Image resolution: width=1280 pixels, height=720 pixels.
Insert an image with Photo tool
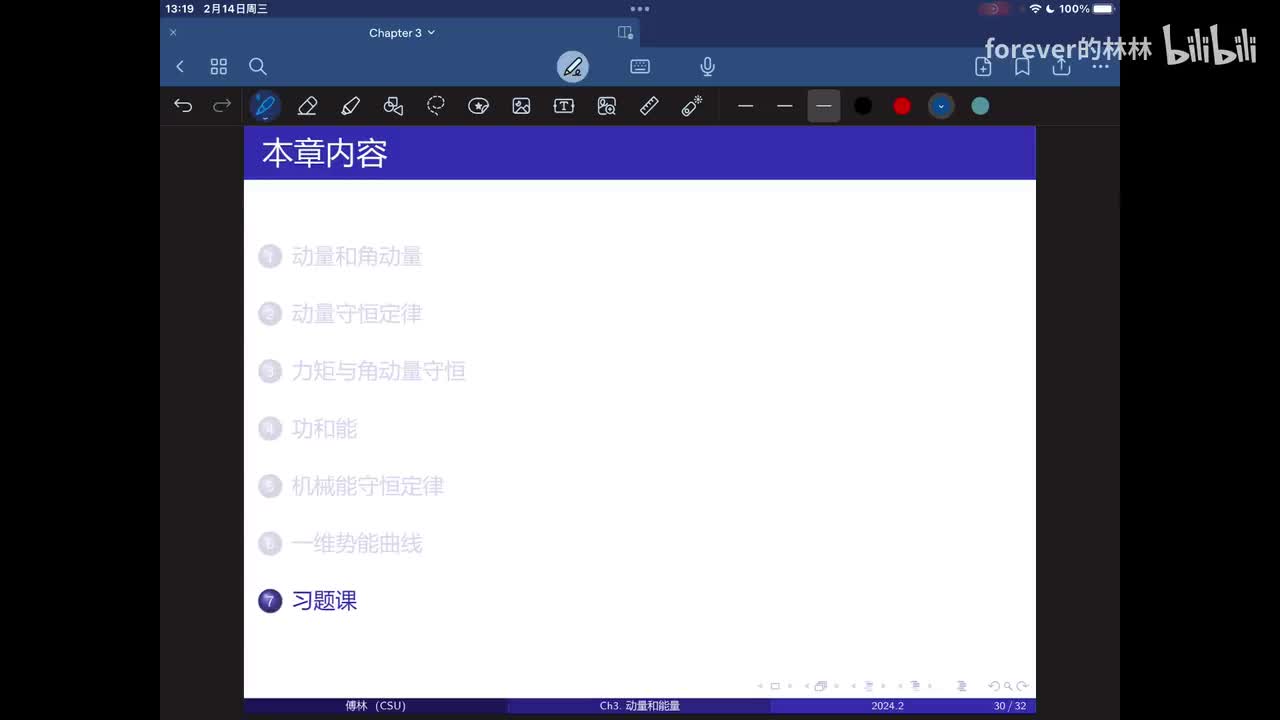[521, 106]
